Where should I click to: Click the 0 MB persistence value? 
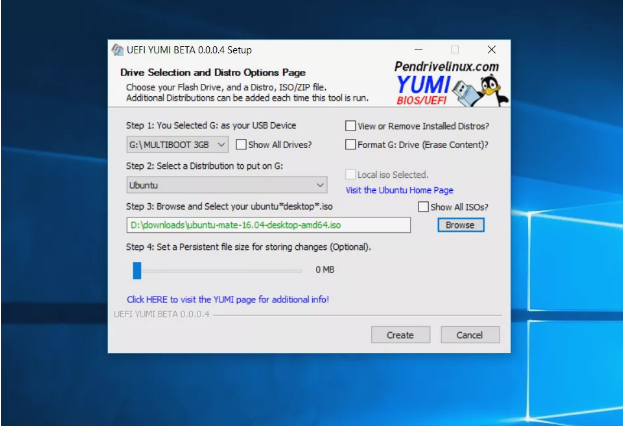click(x=325, y=270)
